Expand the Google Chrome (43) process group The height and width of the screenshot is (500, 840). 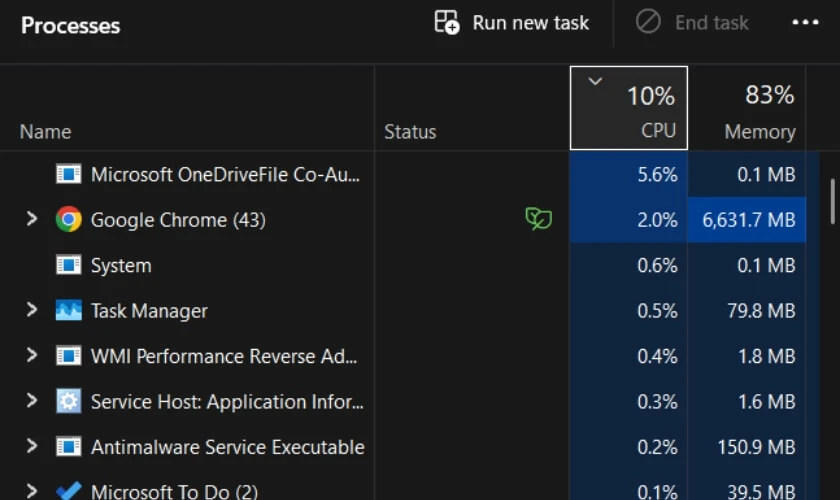tap(32, 219)
